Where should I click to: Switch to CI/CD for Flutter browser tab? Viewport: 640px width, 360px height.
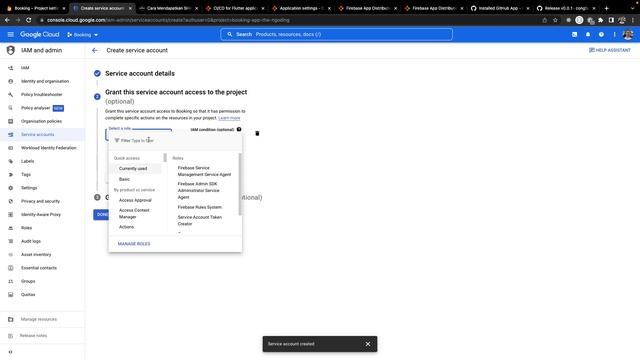[x=235, y=8]
